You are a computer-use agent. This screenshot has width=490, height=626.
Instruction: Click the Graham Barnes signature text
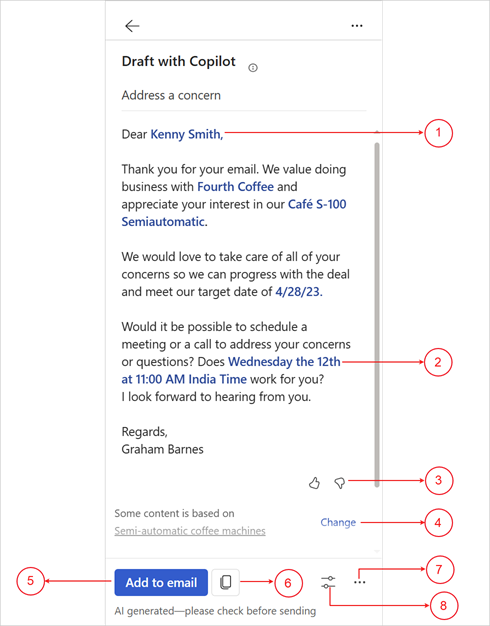(x=163, y=449)
